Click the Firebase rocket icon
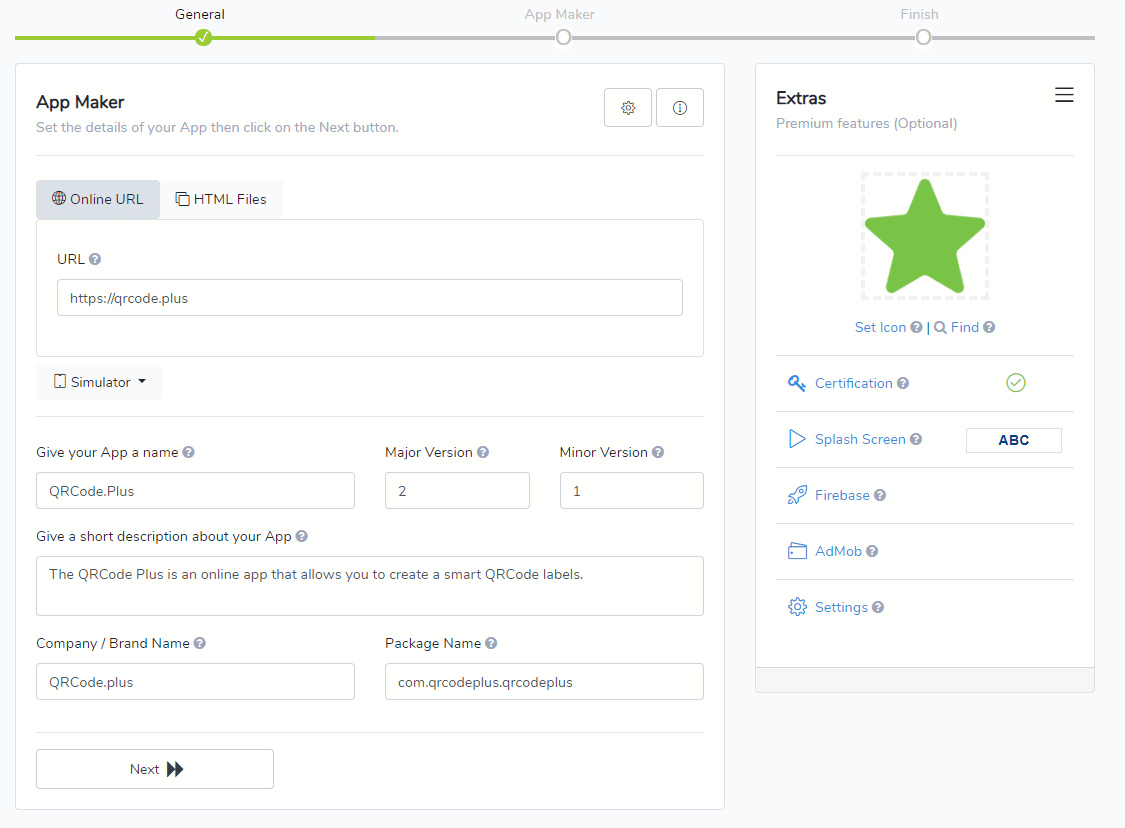The image size is (1125, 828). [x=796, y=495]
